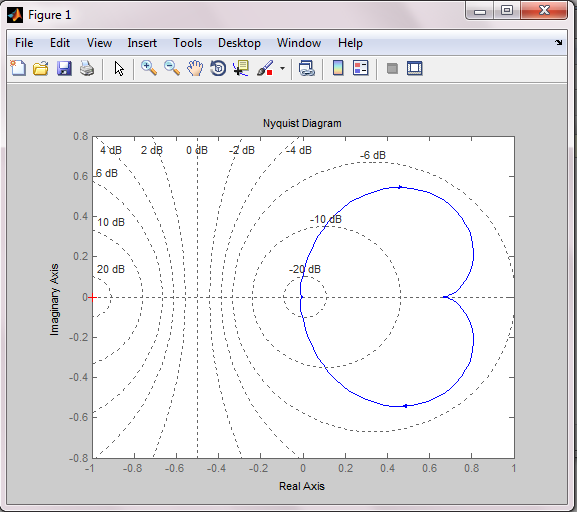The height and width of the screenshot is (512, 577).
Task: Open file using folder icon
Action: coord(41,68)
